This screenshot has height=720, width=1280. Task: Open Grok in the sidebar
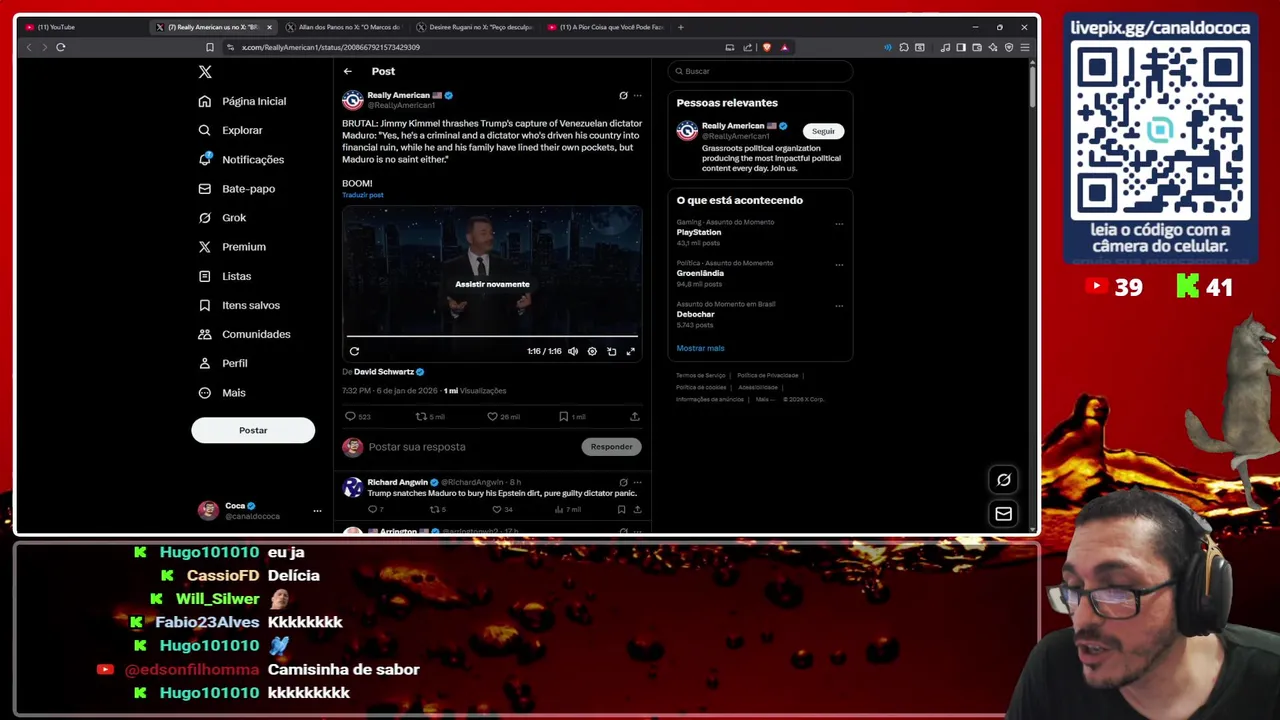click(x=222, y=217)
